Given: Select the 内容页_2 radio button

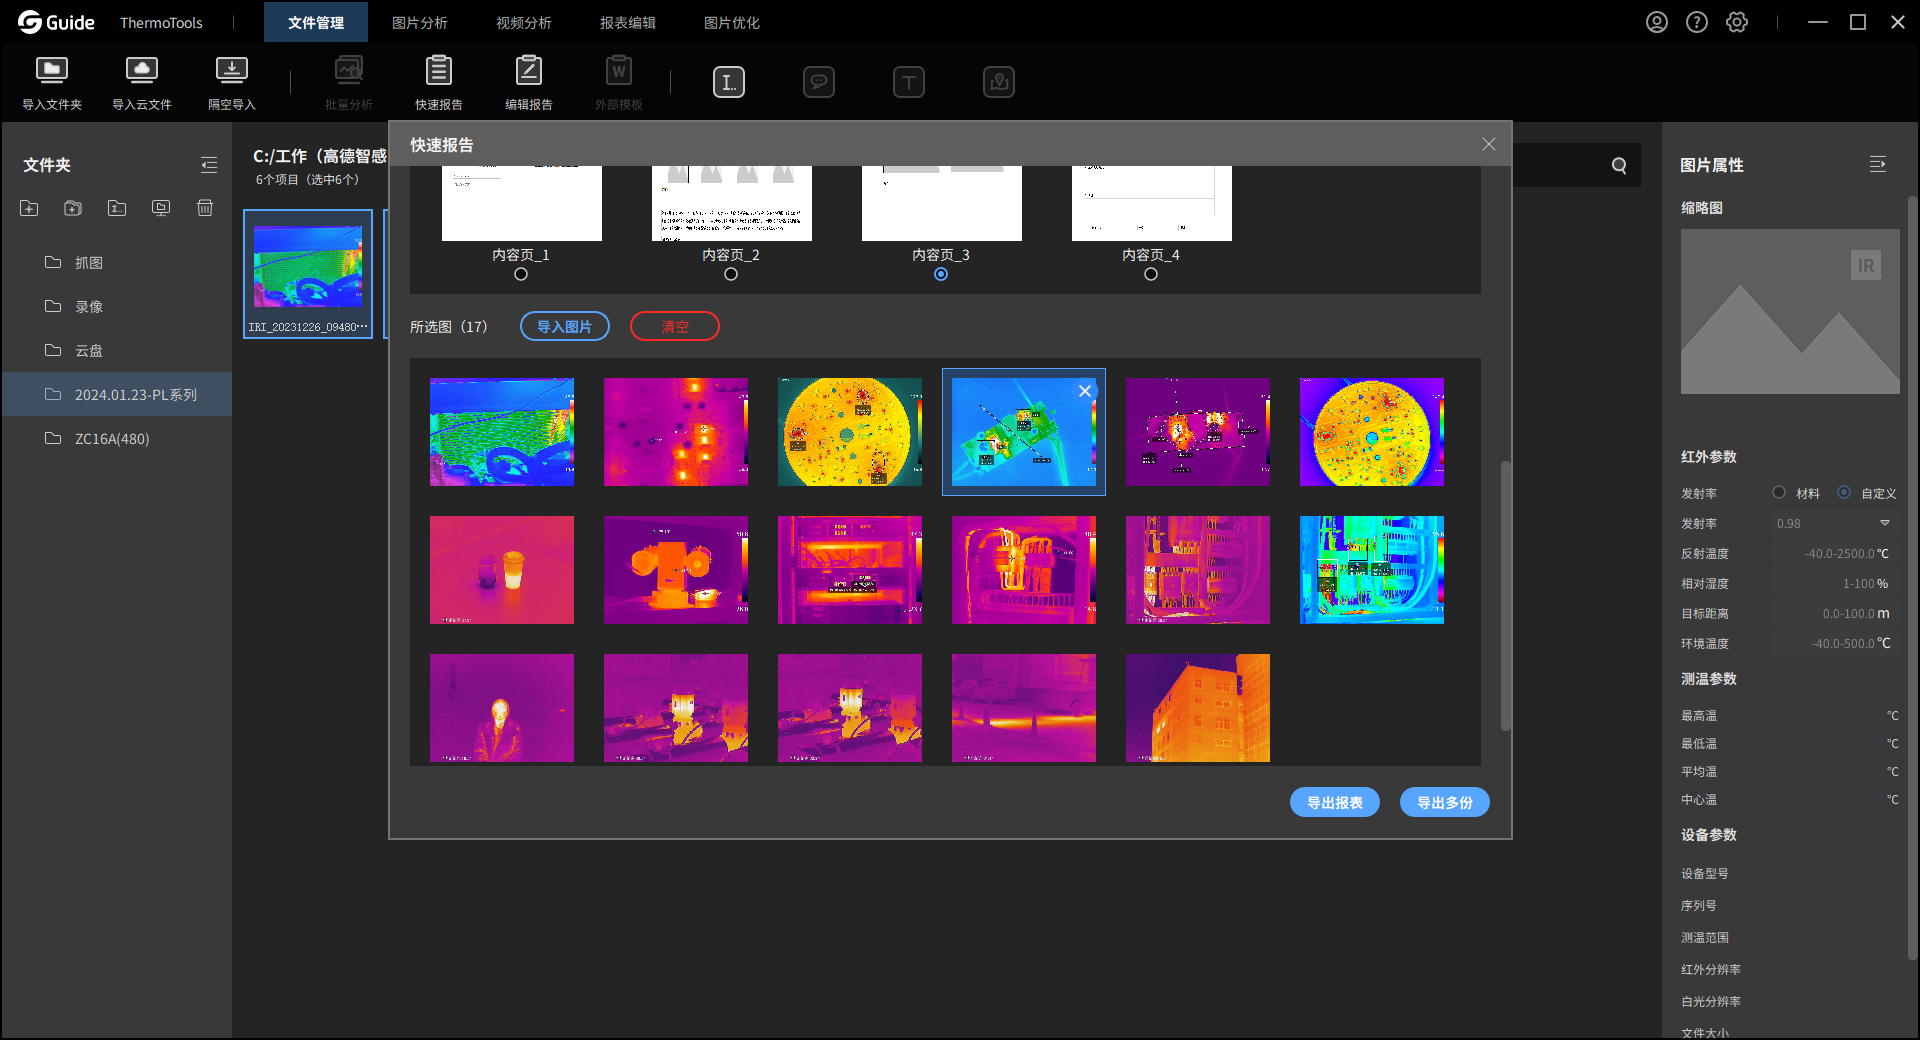Looking at the screenshot, I should [x=731, y=274].
